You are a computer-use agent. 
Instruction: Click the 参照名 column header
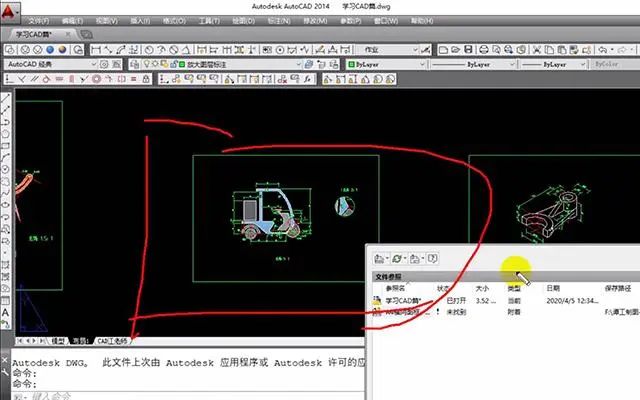pyautogui.click(x=396, y=288)
